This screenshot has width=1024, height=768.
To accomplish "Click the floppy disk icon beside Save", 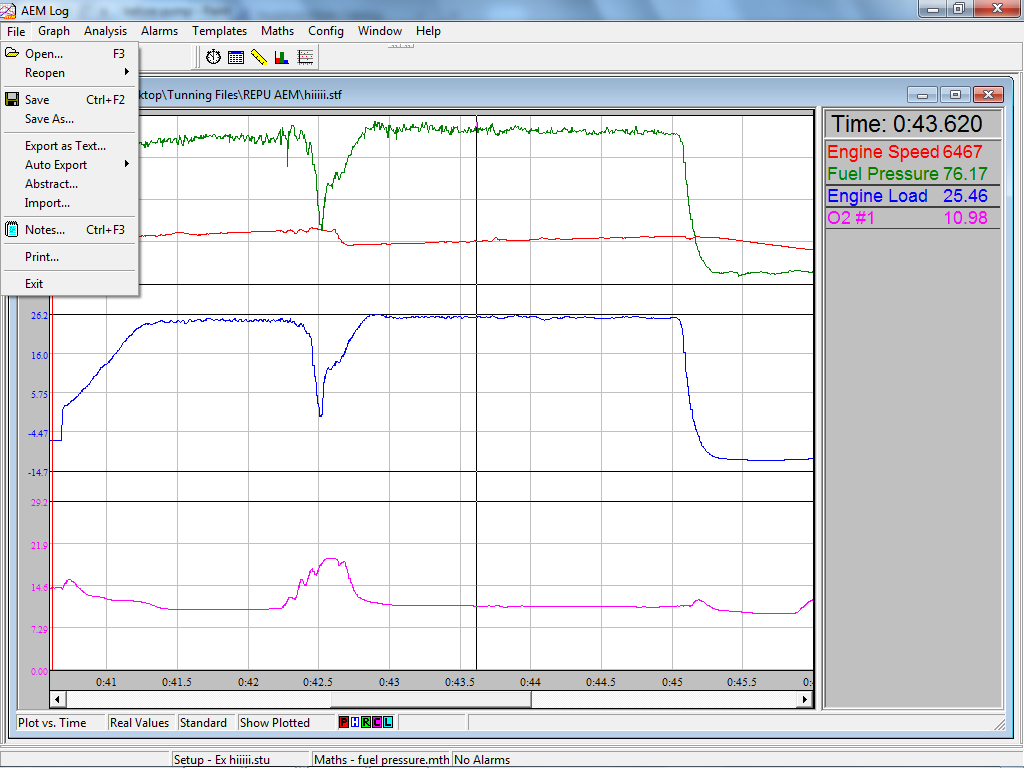I will pyautogui.click(x=12, y=99).
